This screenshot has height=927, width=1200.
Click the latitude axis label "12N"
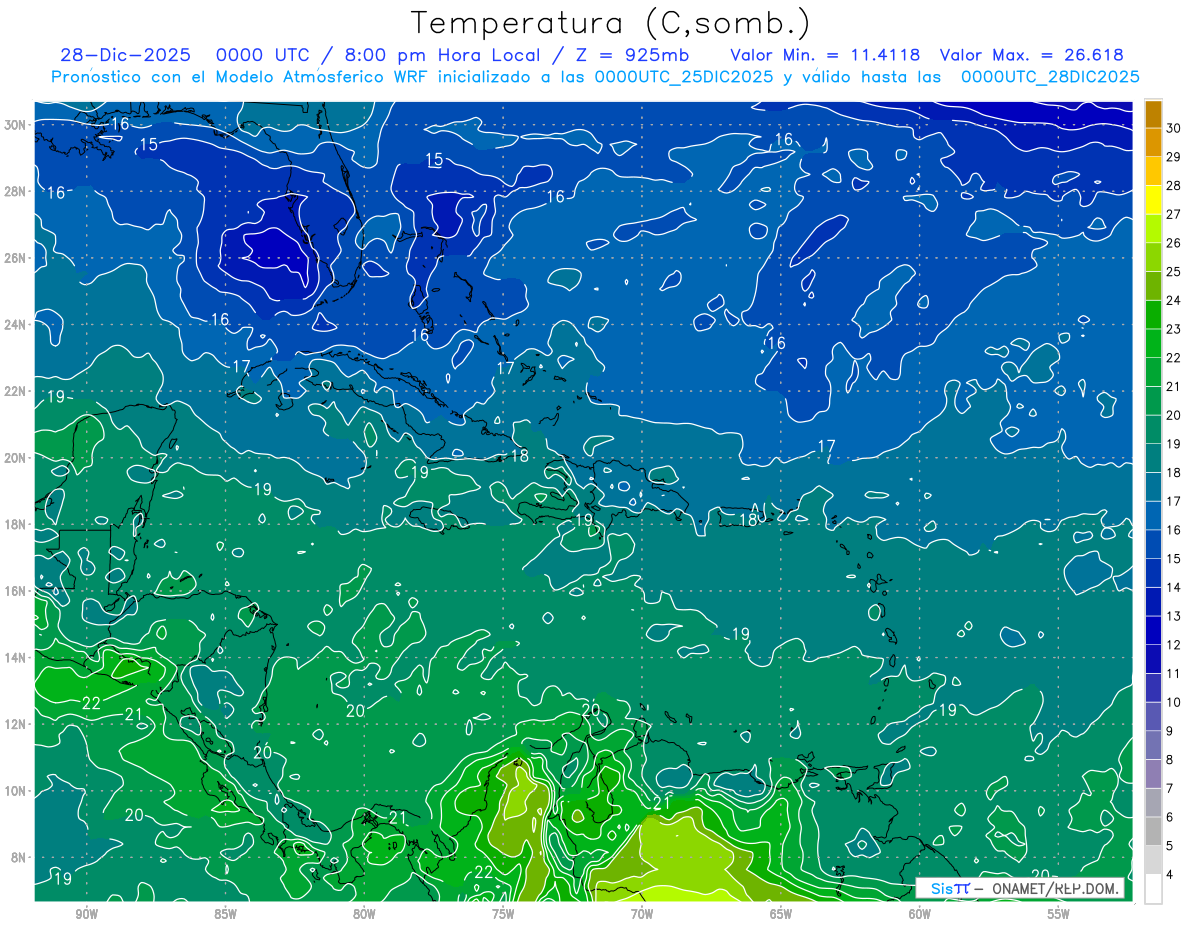tap(17, 724)
